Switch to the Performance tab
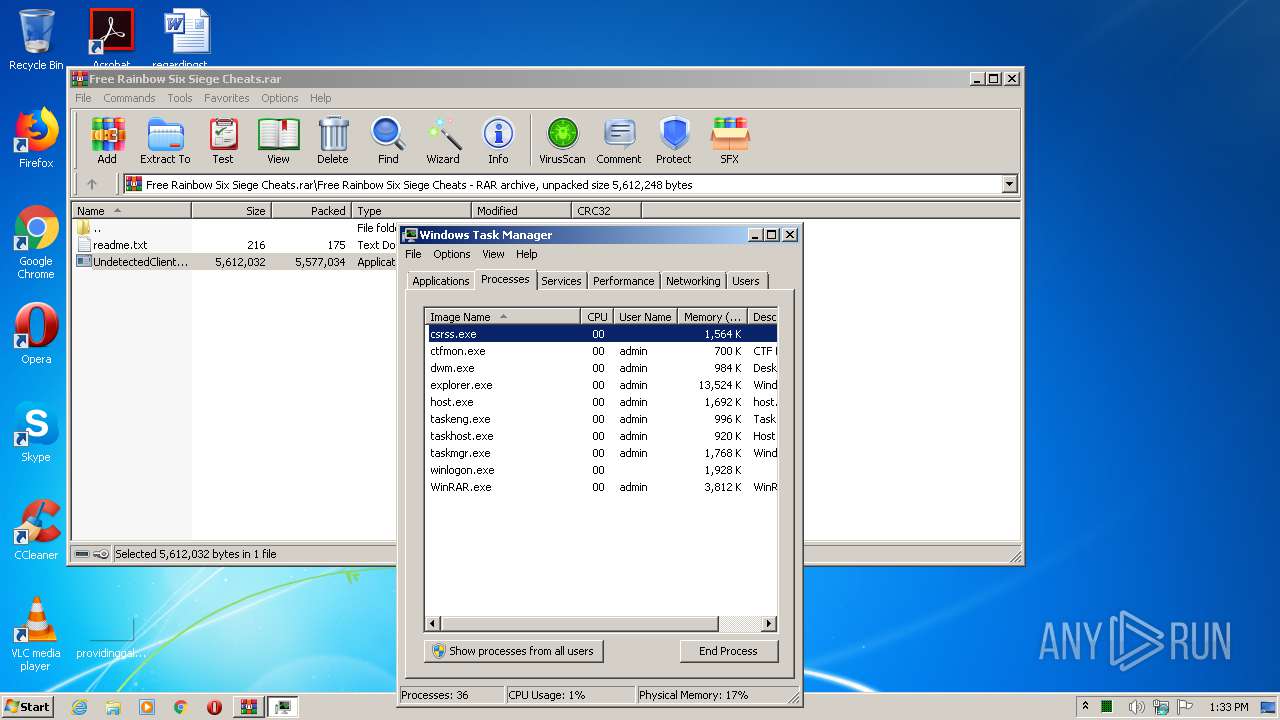 point(623,281)
